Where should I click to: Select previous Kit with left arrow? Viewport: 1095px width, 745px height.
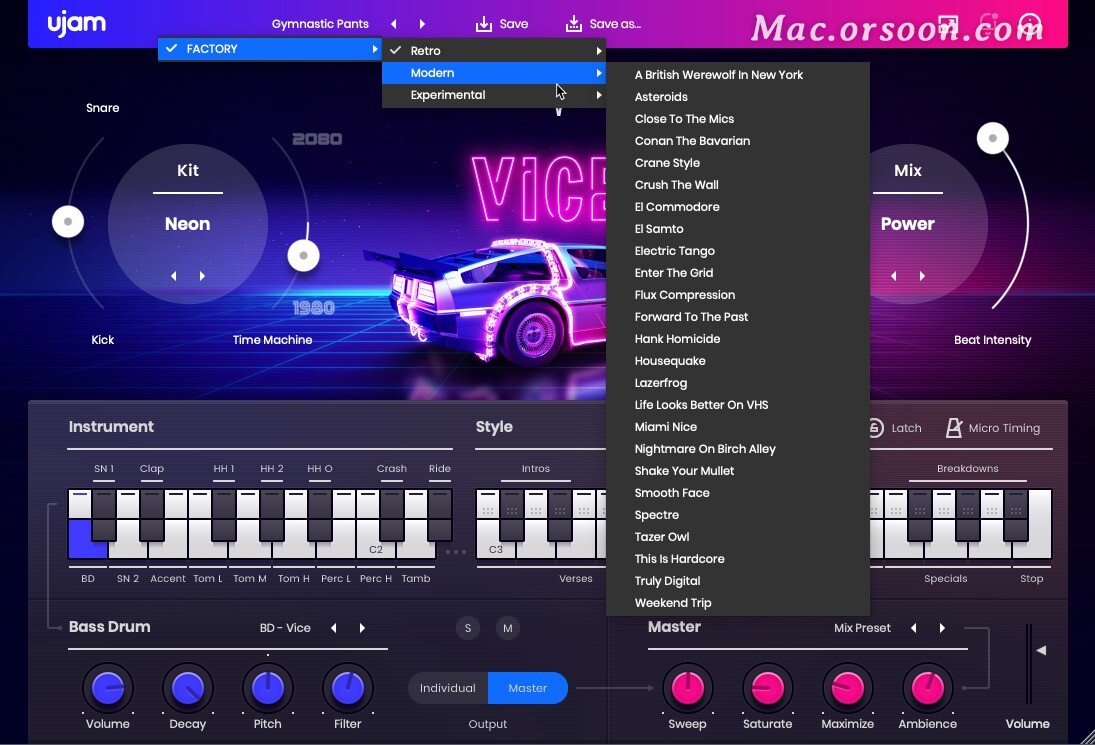[x=174, y=276]
